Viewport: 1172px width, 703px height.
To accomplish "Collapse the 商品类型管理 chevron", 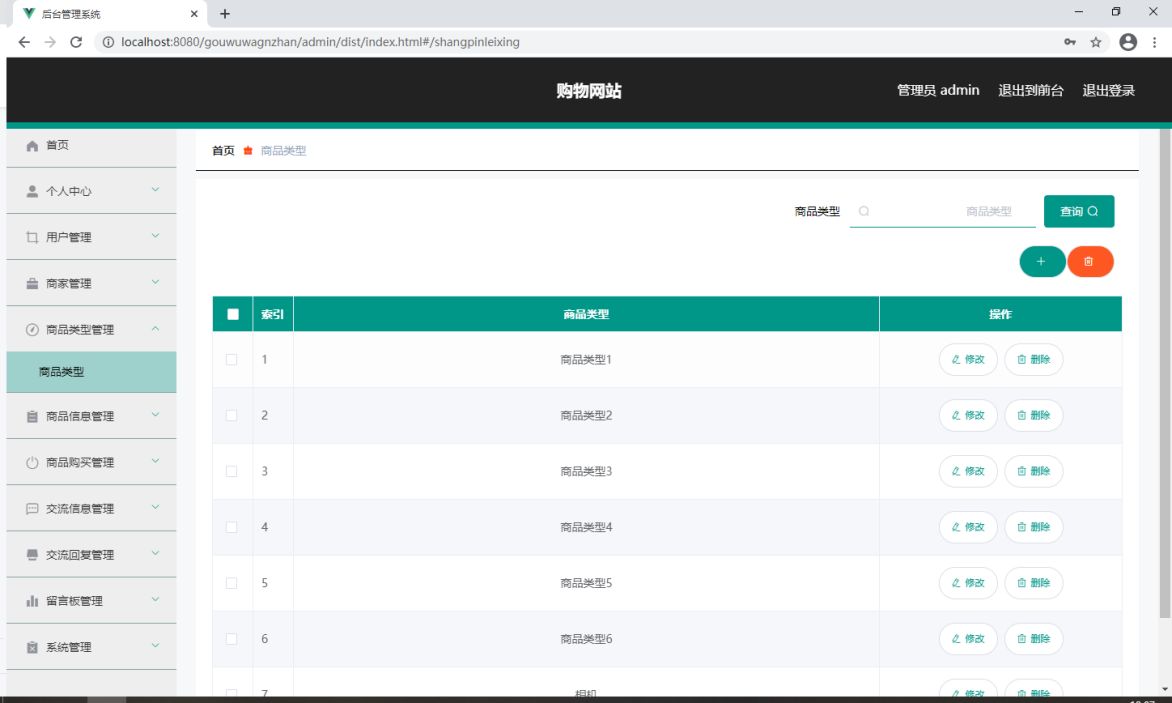I will pyautogui.click(x=155, y=329).
